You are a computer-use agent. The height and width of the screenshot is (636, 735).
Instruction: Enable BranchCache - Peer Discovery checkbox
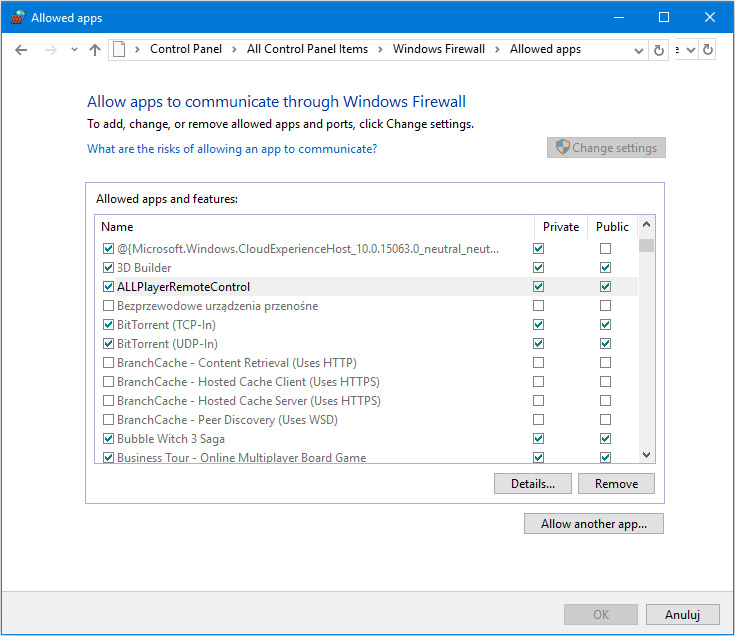[x=108, y=419]
